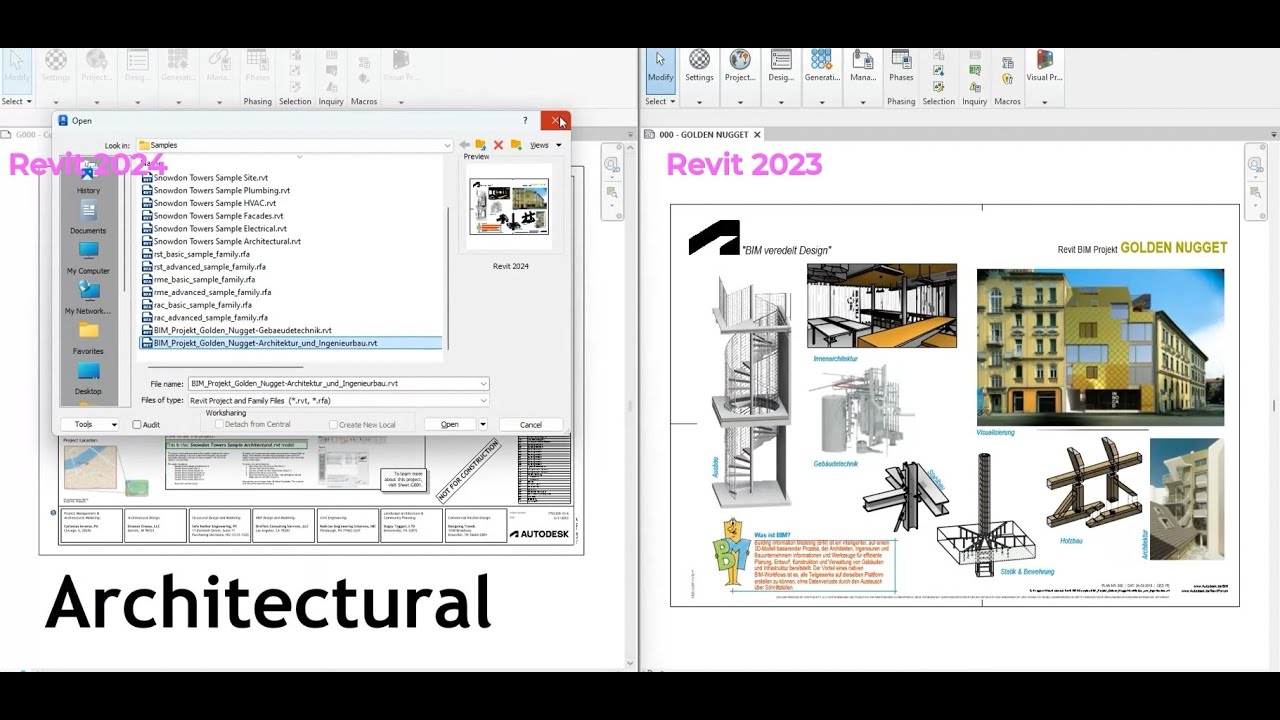
Task: Open My Computer place in Open dialog sidebar
Action: click(88, 257)
